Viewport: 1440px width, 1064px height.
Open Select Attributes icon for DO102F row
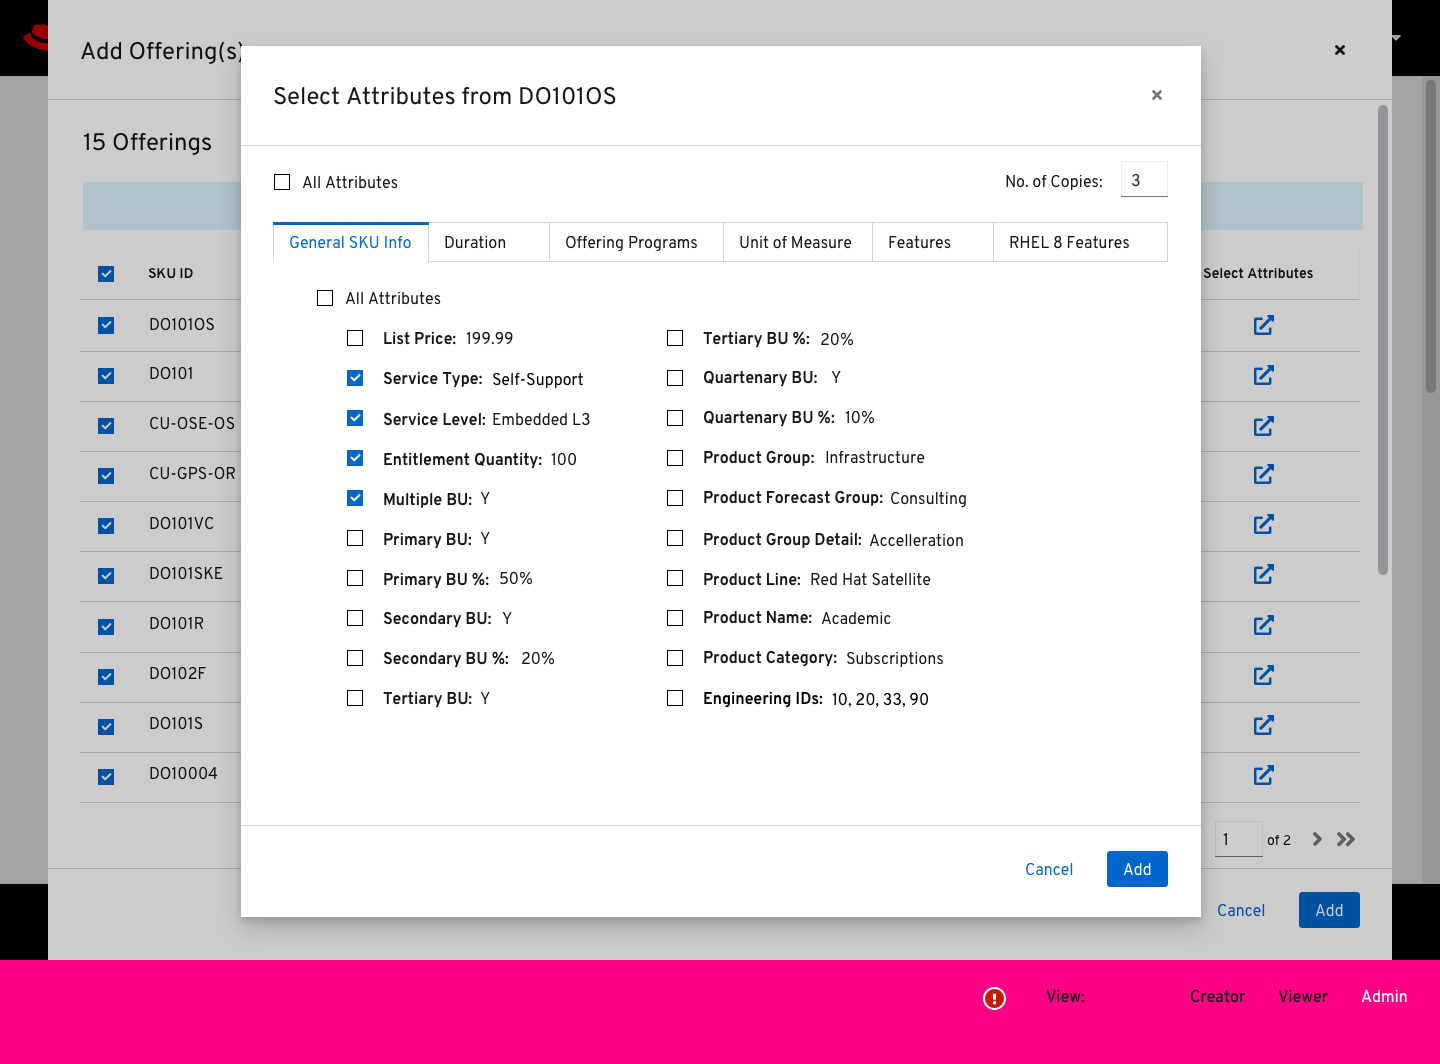[1263, 675]
